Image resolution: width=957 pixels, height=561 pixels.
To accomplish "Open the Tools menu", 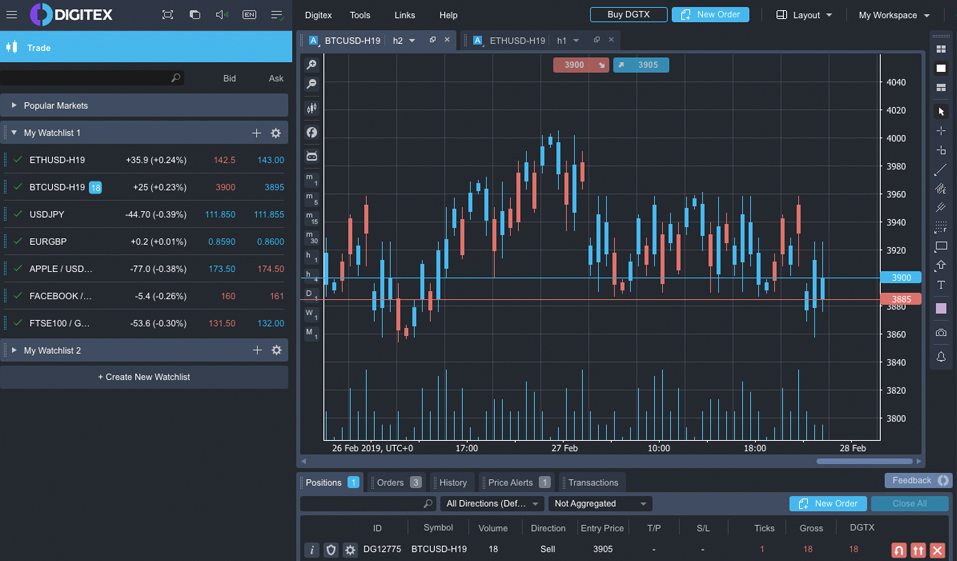I will [360, 15].
